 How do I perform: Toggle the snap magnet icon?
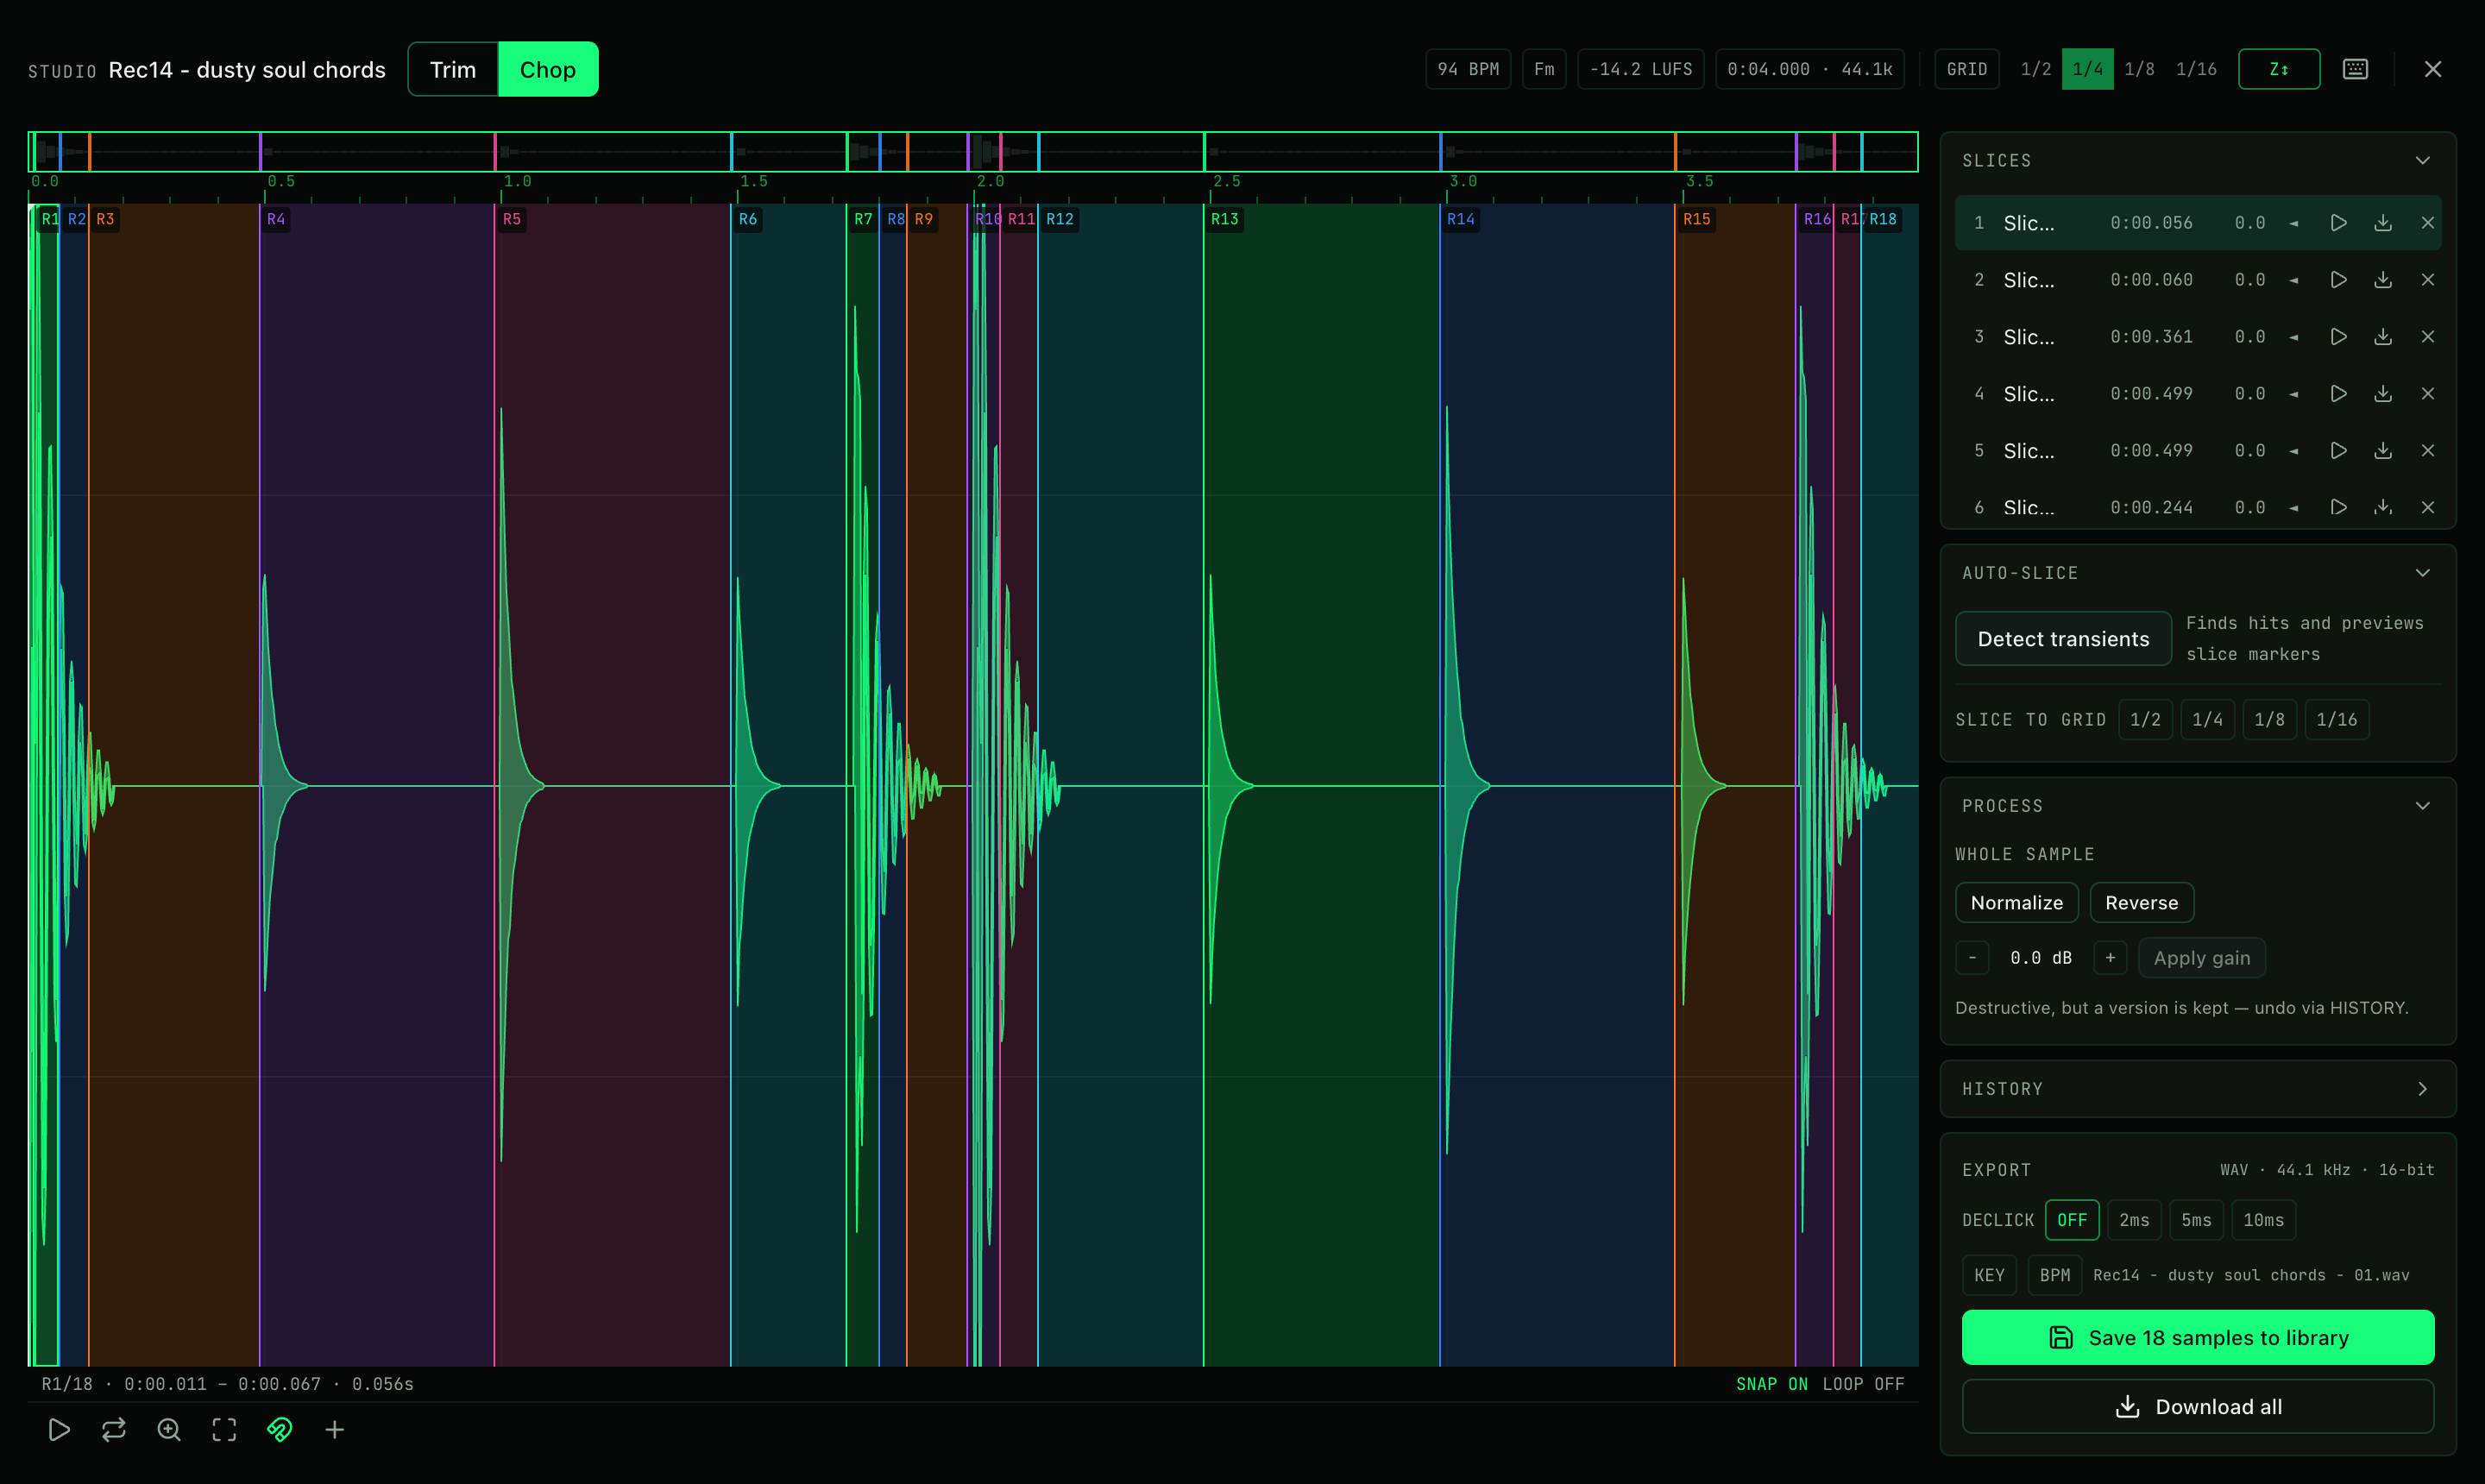(x=279, y=1430)
